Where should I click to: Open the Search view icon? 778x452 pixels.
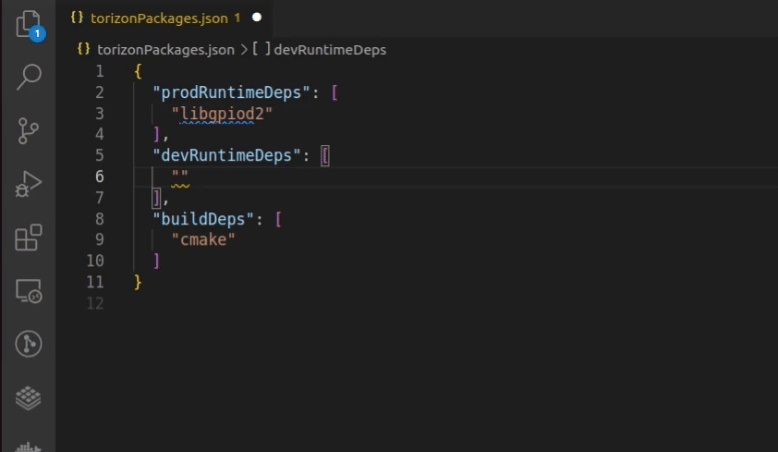coord(28,77)
